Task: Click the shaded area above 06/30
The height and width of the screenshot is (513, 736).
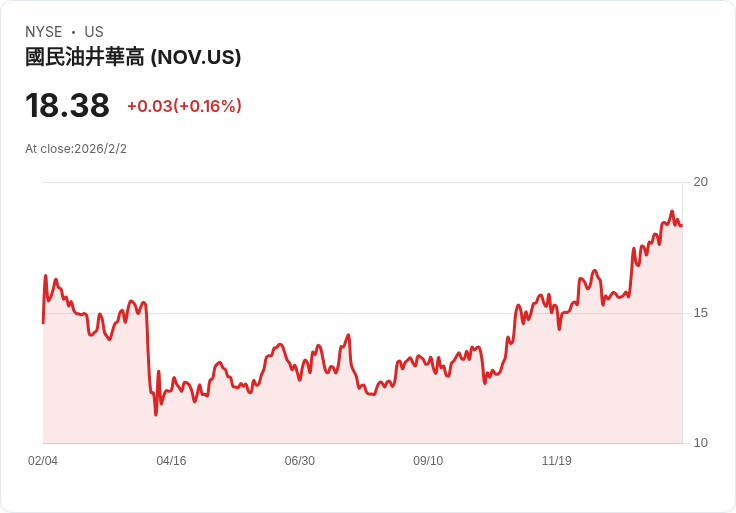Action: (299, 410)
